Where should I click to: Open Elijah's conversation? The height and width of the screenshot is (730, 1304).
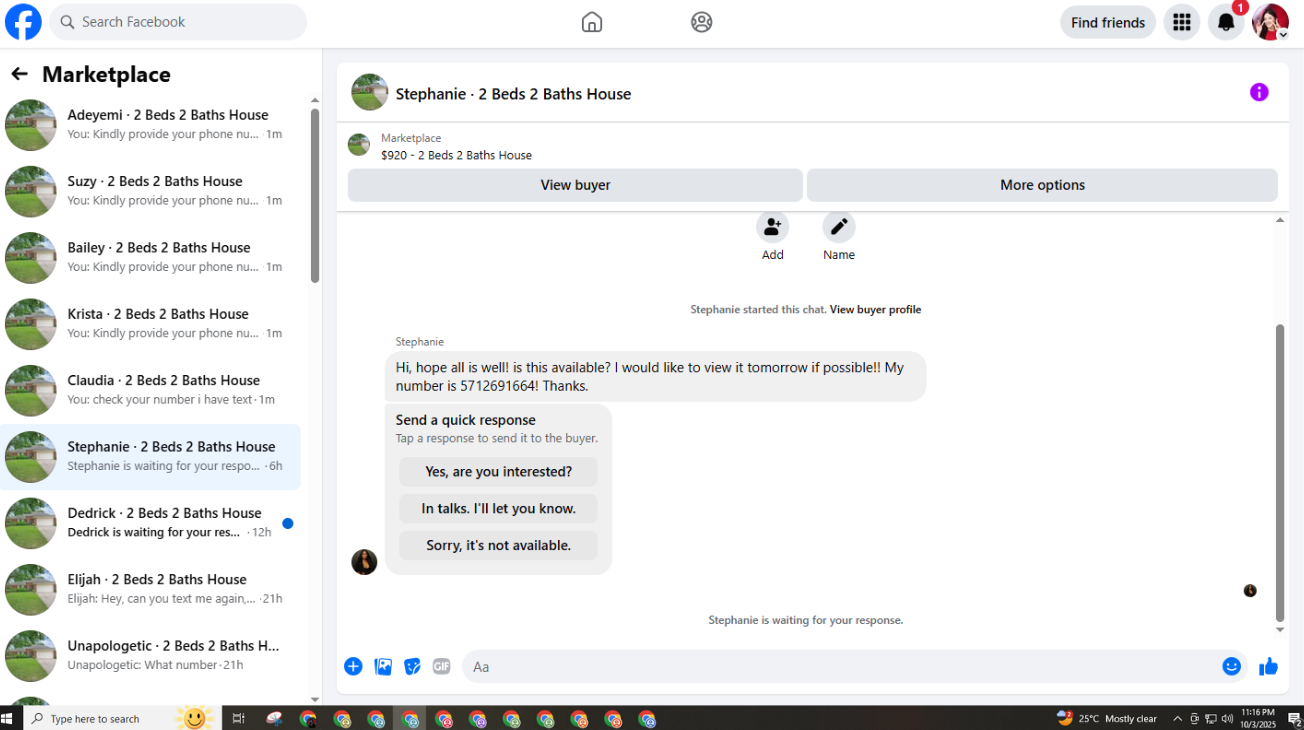tap(150, 589)
